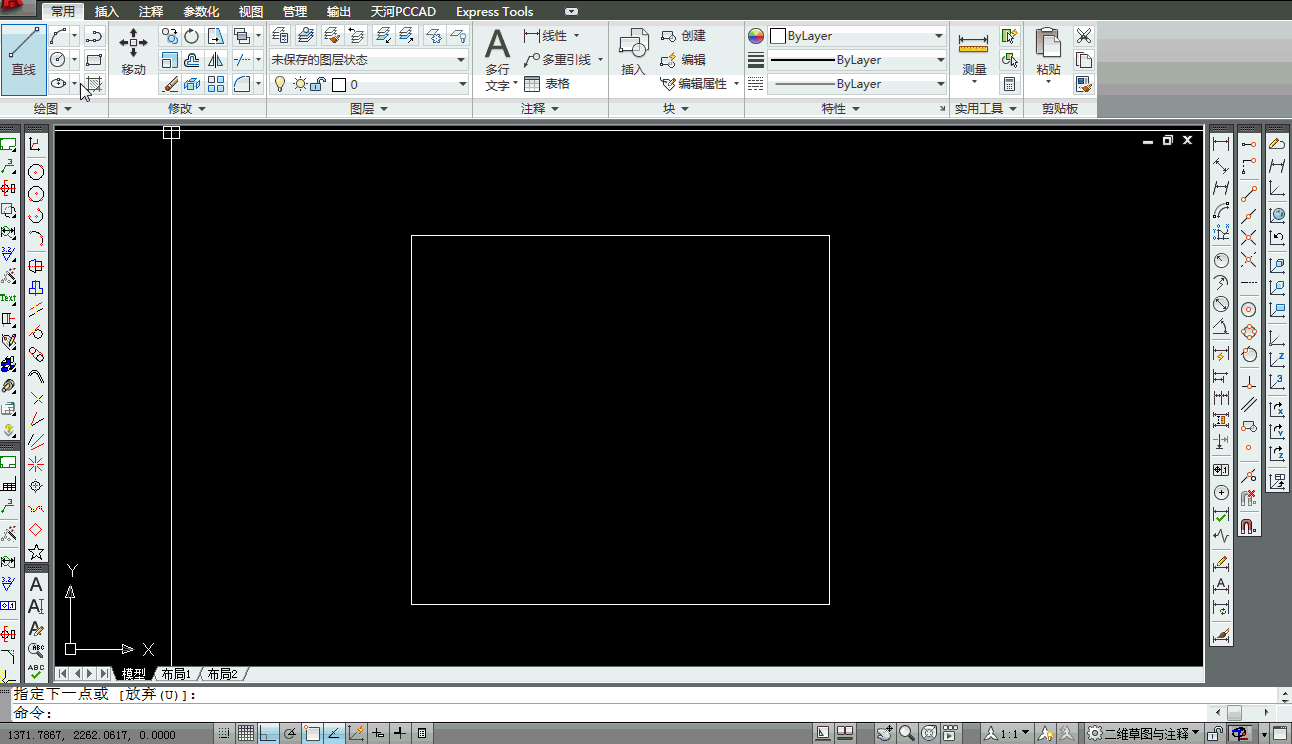Click the Erase tool in 修改 panel

pos(169,84)
